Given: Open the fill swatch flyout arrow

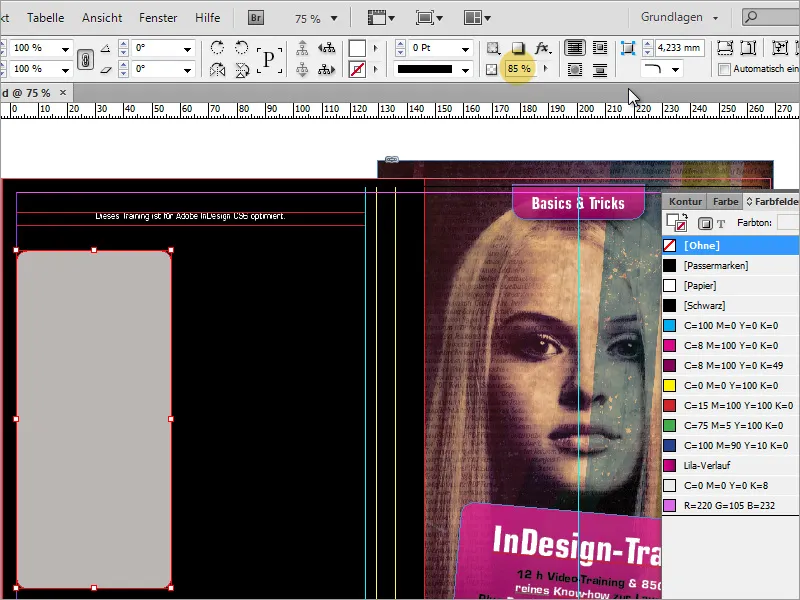Looking at the screenshot, I should (x=376, y=48).
